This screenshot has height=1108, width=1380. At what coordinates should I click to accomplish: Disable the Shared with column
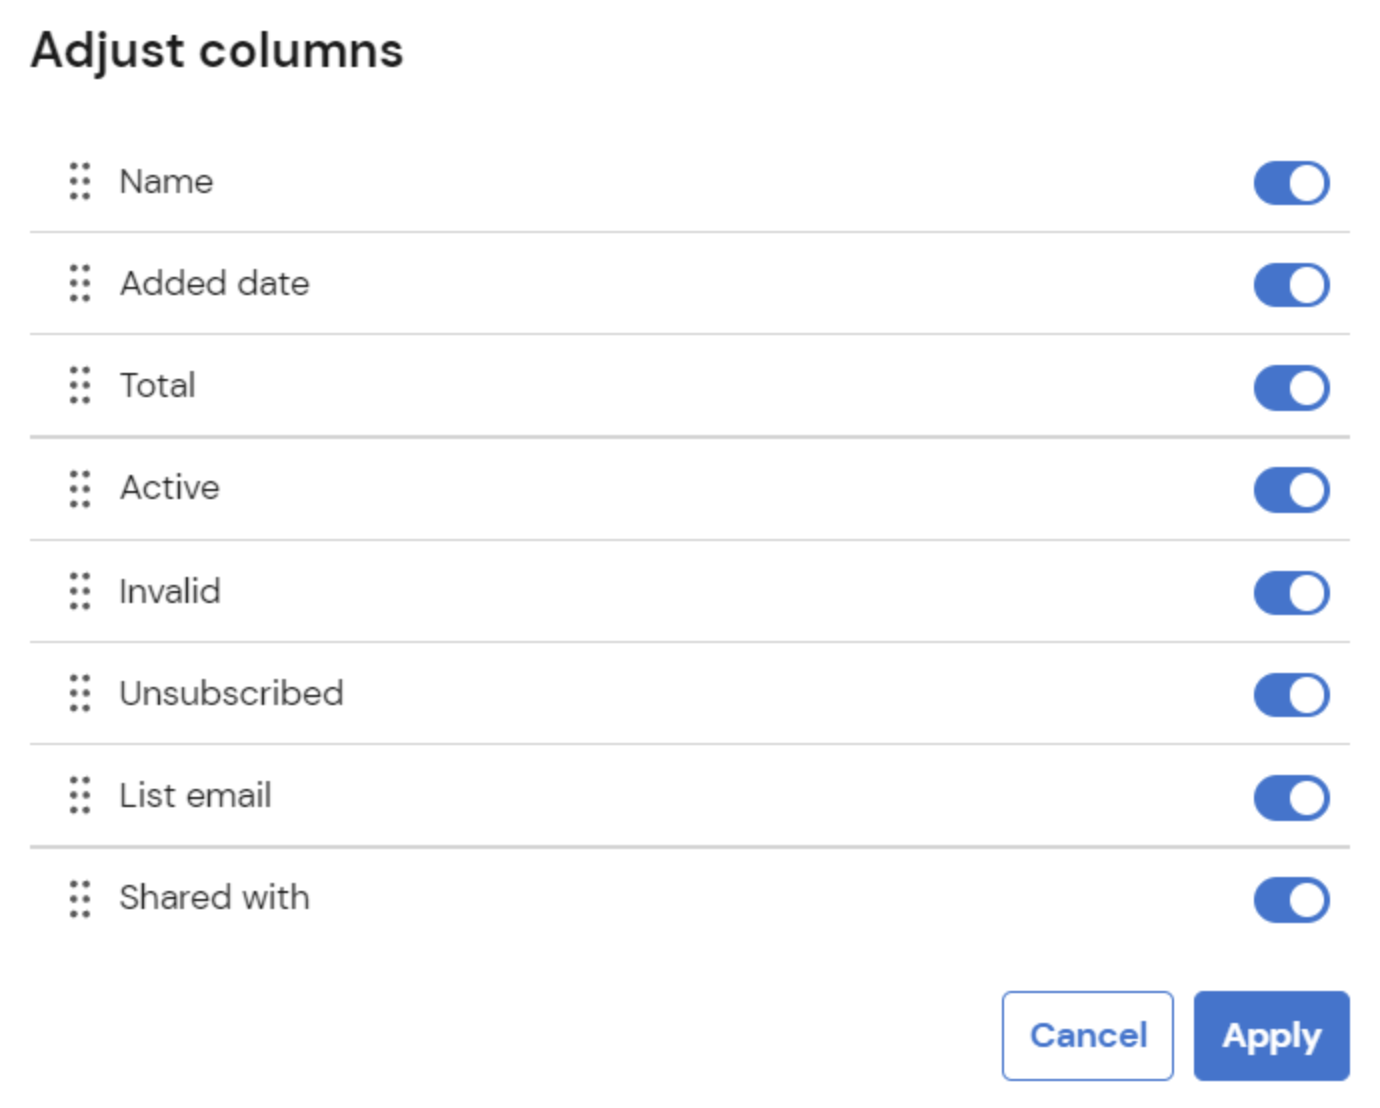coord(1291,898)
